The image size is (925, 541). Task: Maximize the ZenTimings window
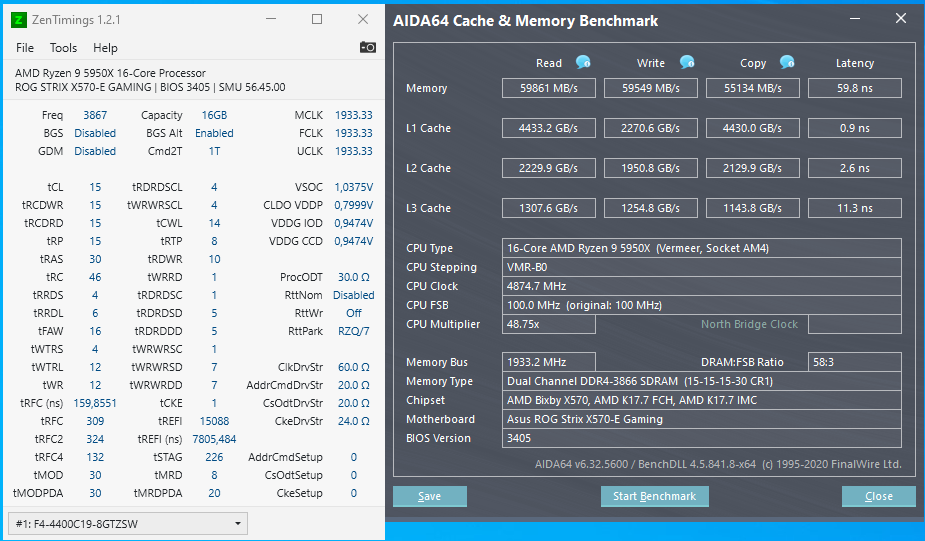(317, 19)
